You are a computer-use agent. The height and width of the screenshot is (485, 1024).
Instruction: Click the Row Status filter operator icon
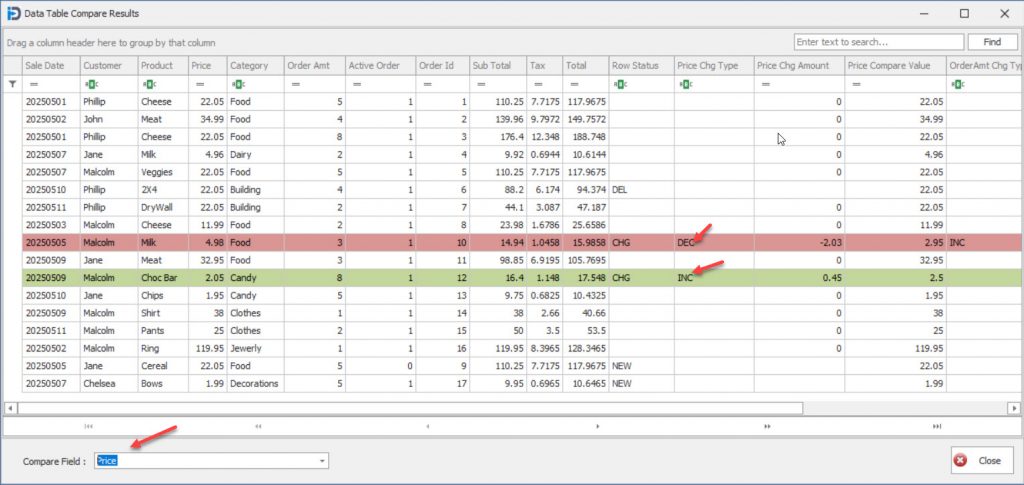[x=620, y=85]
